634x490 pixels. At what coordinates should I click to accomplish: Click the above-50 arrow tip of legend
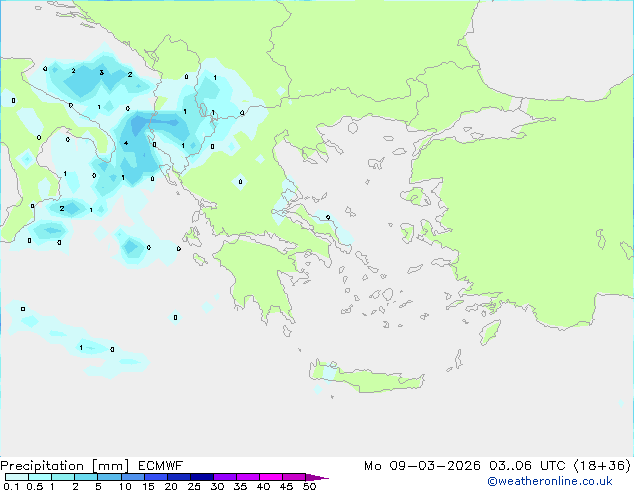click(317, 477)
